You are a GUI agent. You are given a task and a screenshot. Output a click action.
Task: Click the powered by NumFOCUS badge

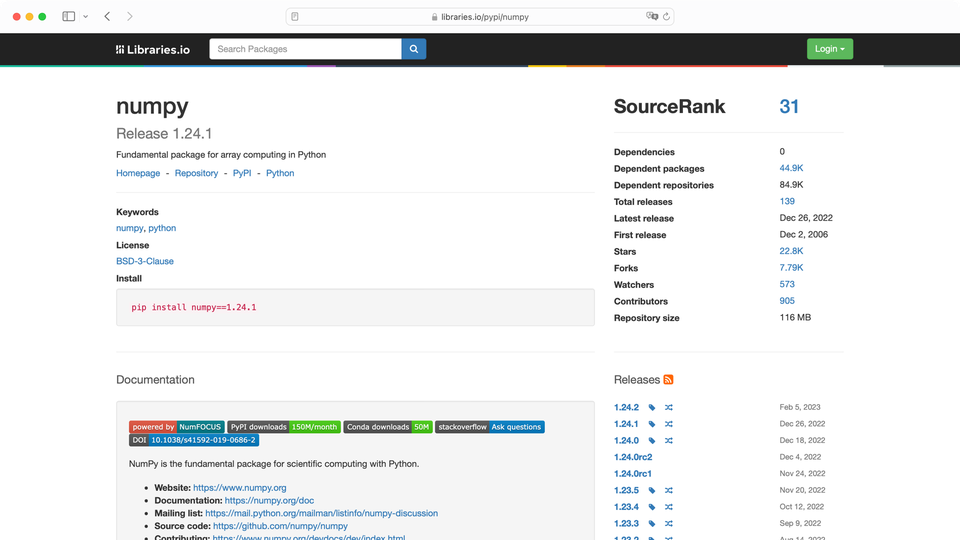pos(177,427)
